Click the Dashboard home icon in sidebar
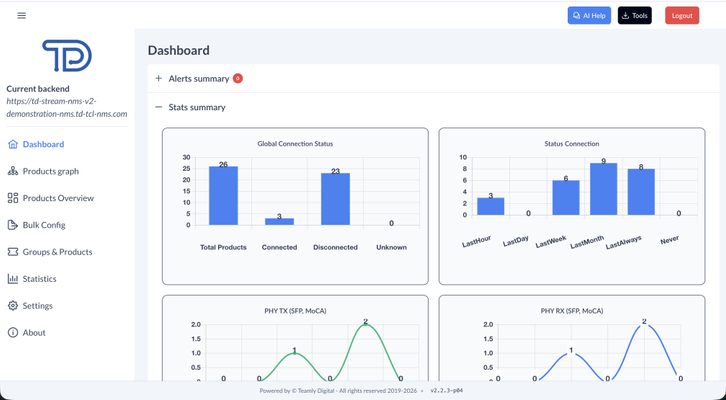The image size is (726, 400). [x=13, y=144]
